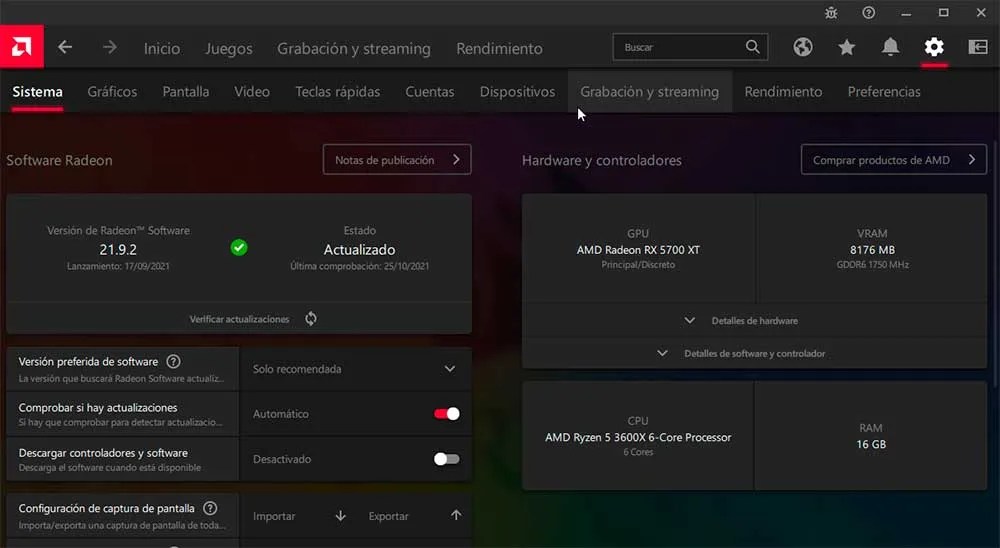Open the Juegos section
Screen dimensions: 1000x548
[x=228, y=48]
